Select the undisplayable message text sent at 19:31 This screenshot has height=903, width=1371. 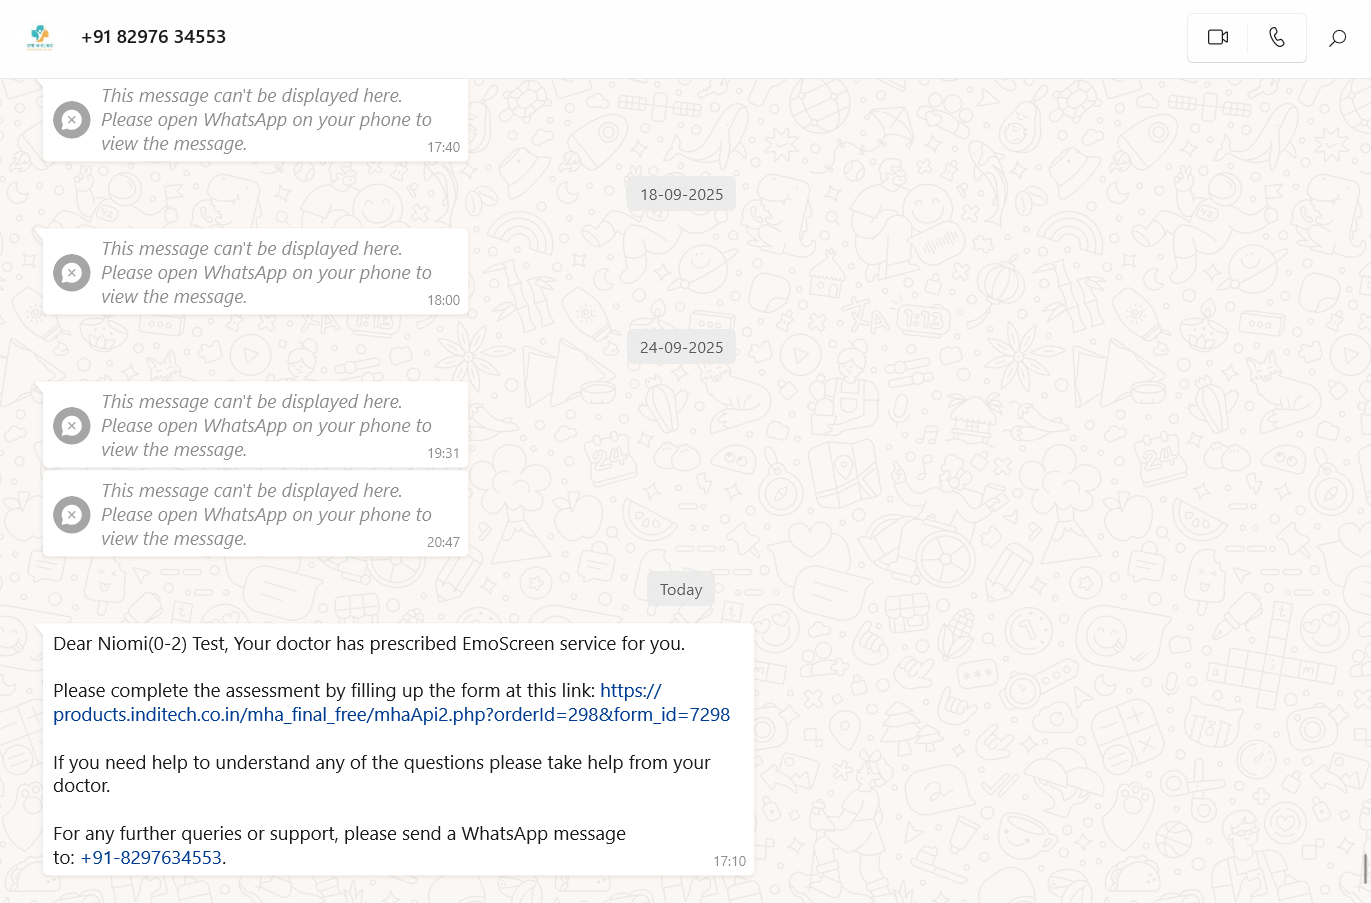(265, 426)
